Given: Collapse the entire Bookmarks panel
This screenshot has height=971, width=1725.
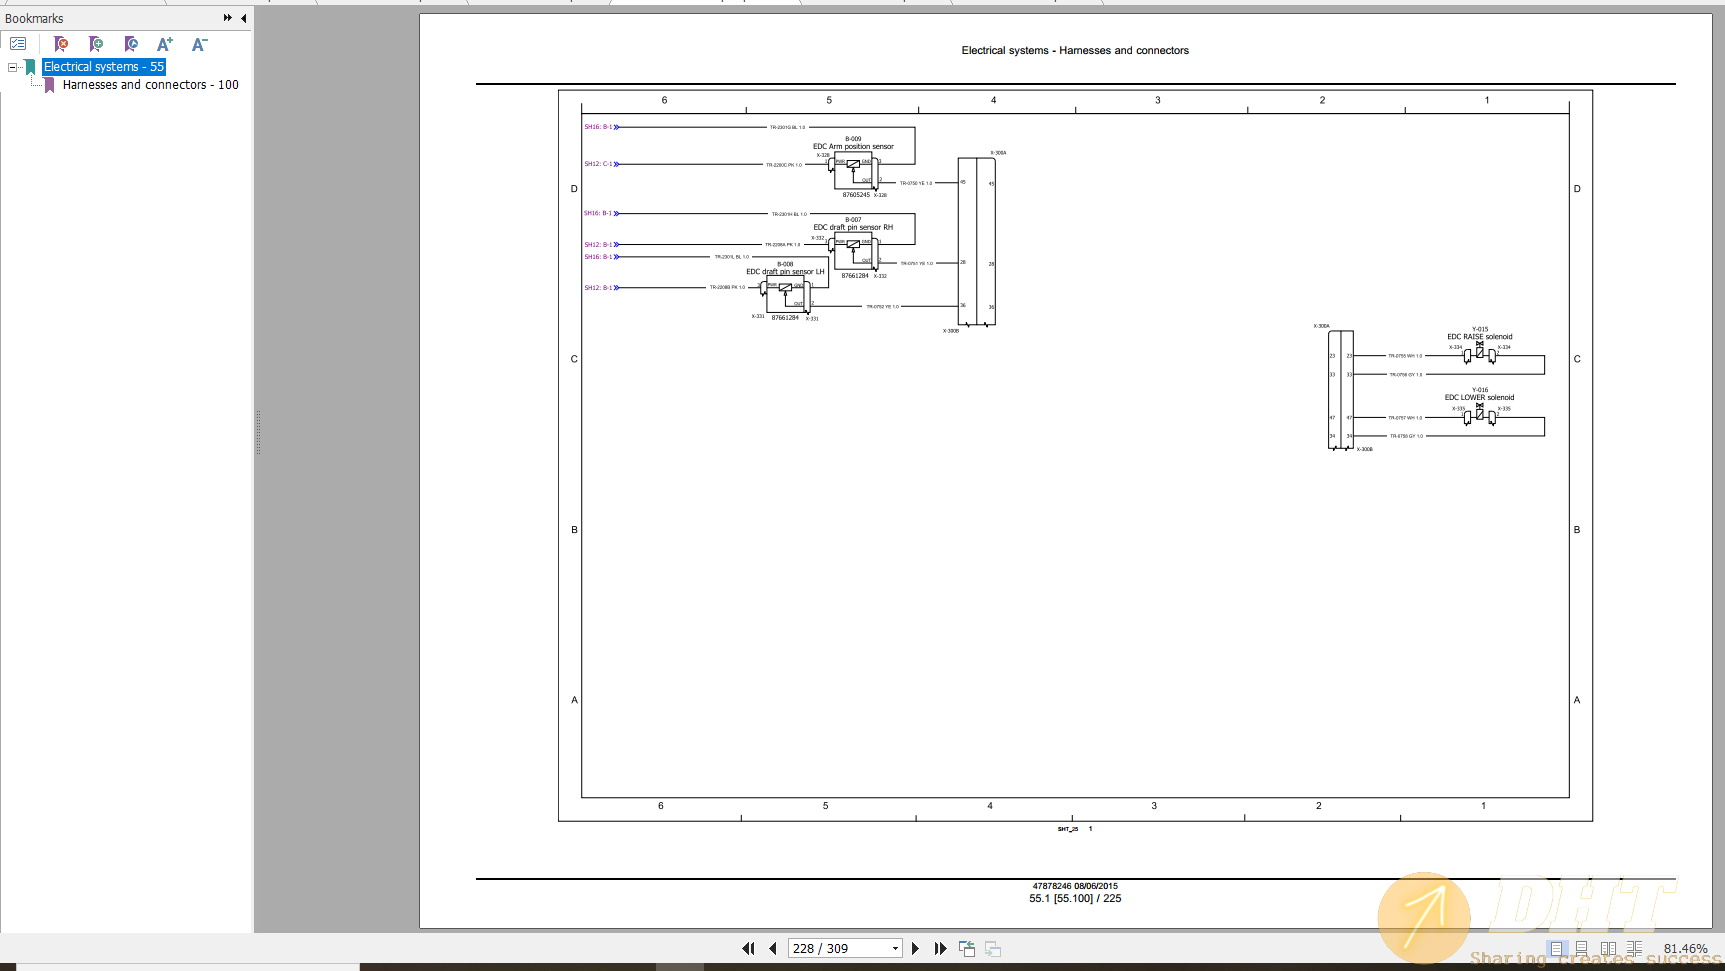Looking at the screenshot, I should tap(241, 17).
